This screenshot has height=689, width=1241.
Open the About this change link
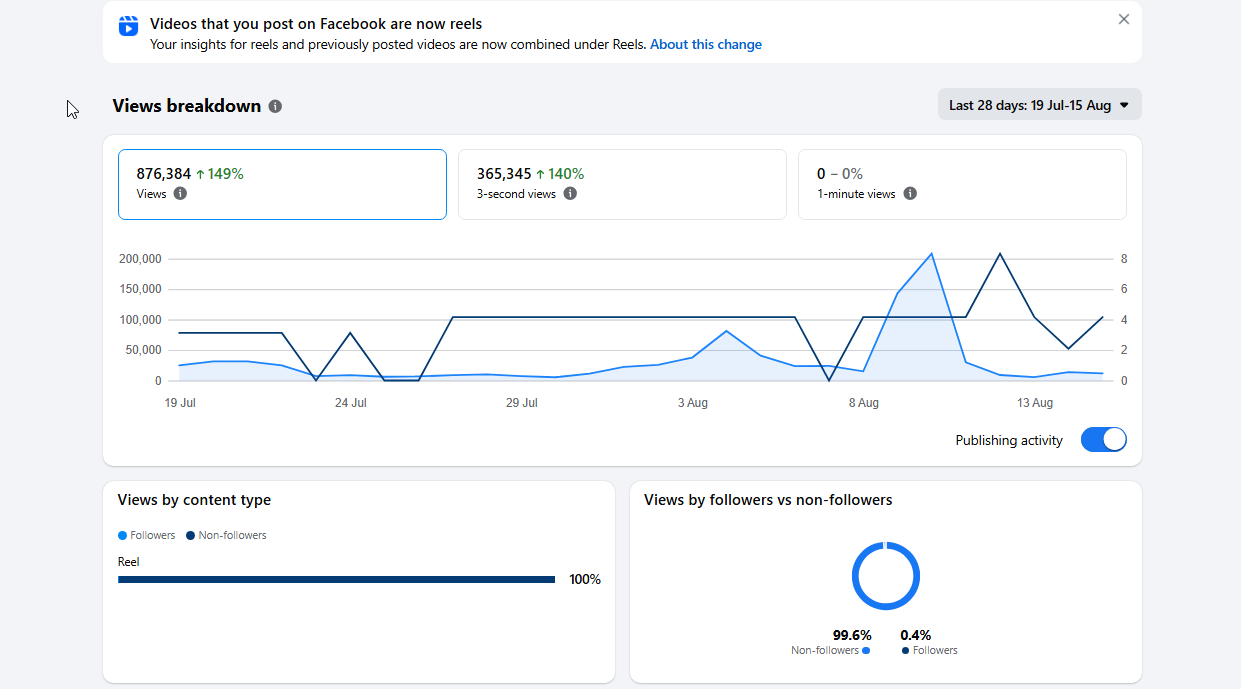706,44
